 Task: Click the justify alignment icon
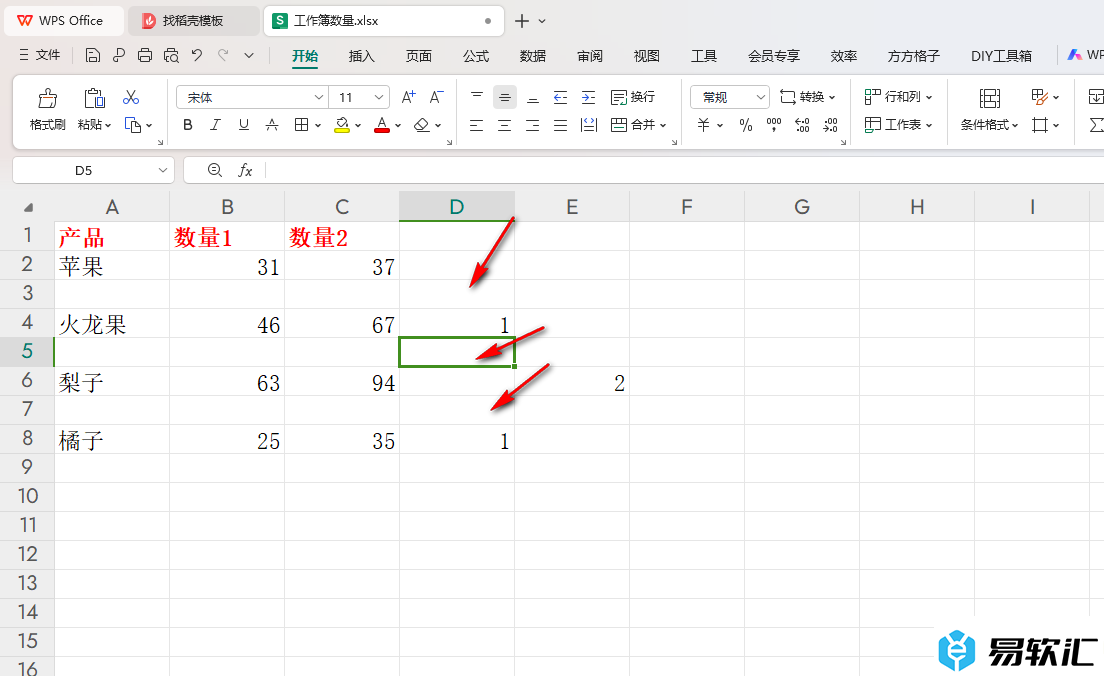560,125
